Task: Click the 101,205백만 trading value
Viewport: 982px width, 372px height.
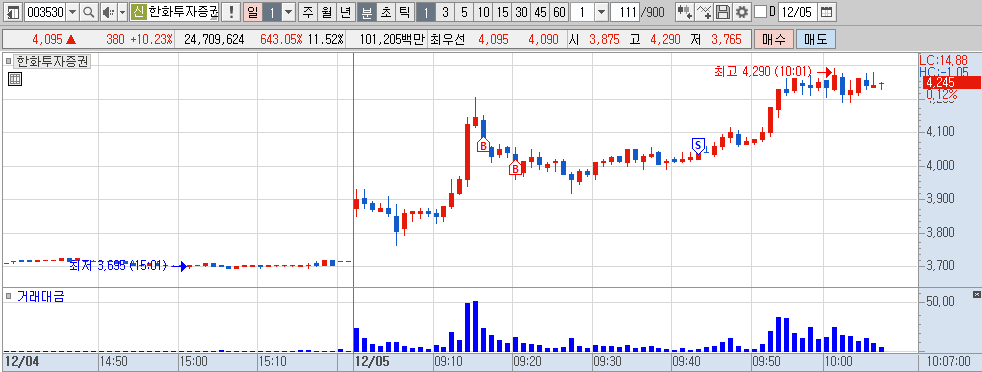Action: click(393, 39)
